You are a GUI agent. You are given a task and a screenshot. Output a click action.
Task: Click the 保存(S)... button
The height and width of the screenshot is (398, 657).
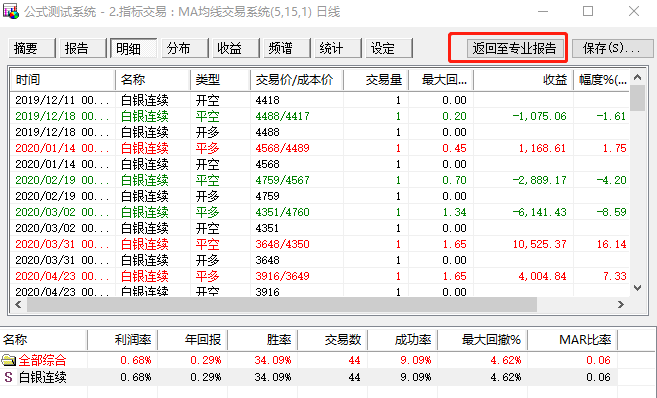coord(612,48)
